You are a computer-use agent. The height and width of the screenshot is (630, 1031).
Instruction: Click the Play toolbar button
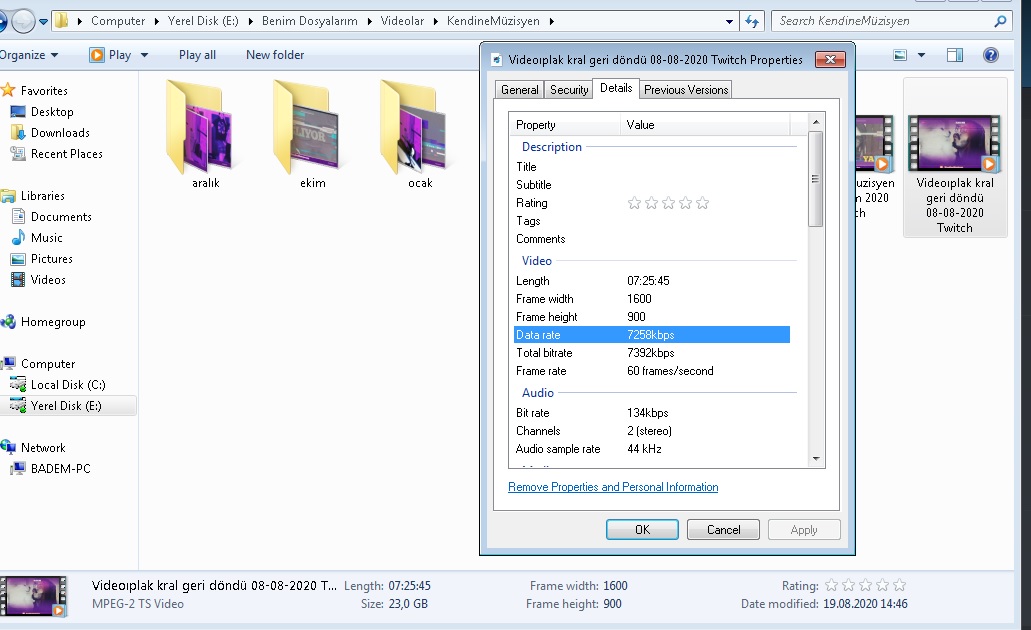click(x=111, y=55)
